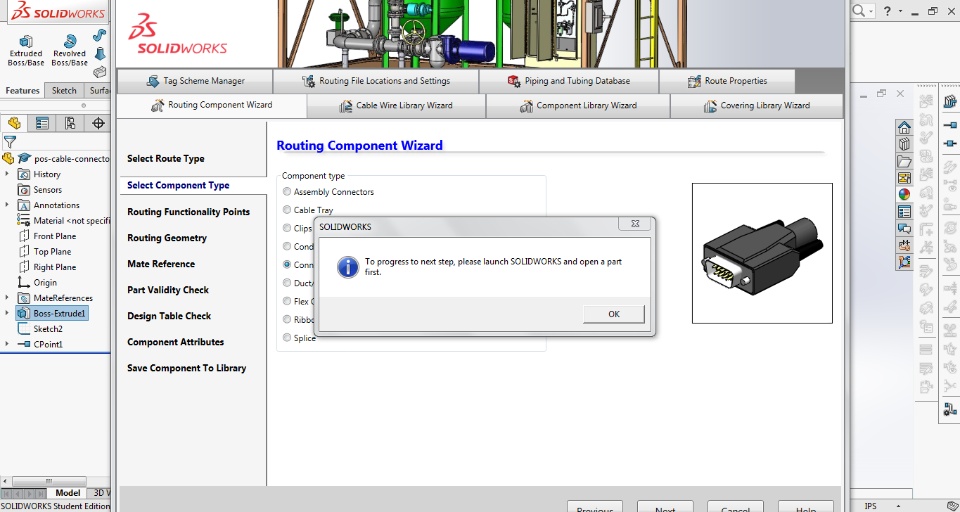Click the Help question mark icon

(887, 10)
